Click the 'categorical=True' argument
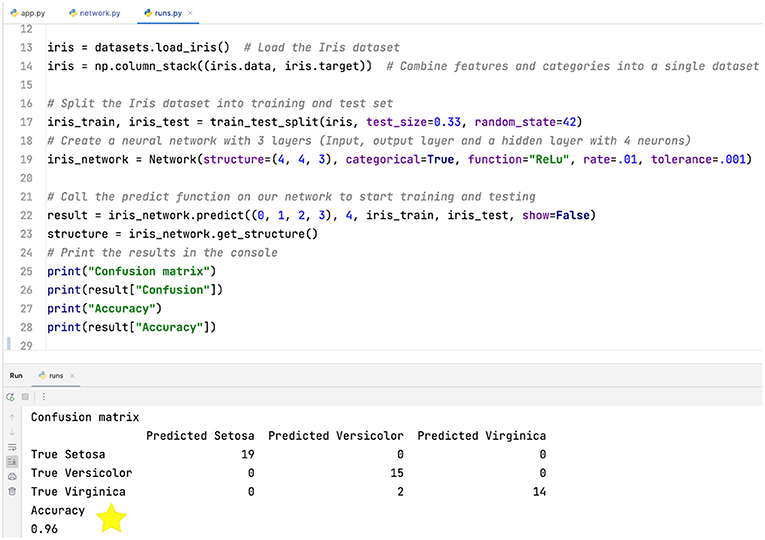The width and height of the screenshot is (765, 540). coord(400,160)
